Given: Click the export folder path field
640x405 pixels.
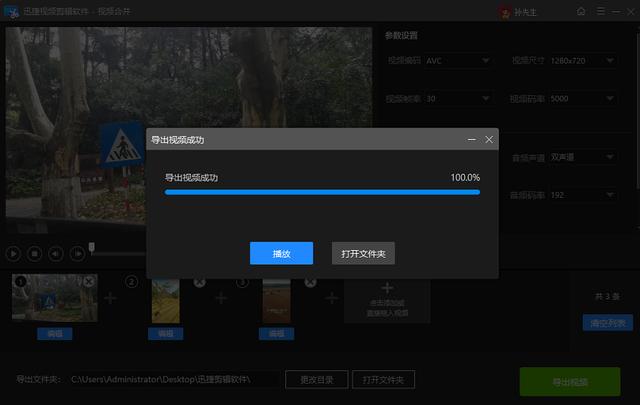Looking at the screenshot, I should [175, 380].
